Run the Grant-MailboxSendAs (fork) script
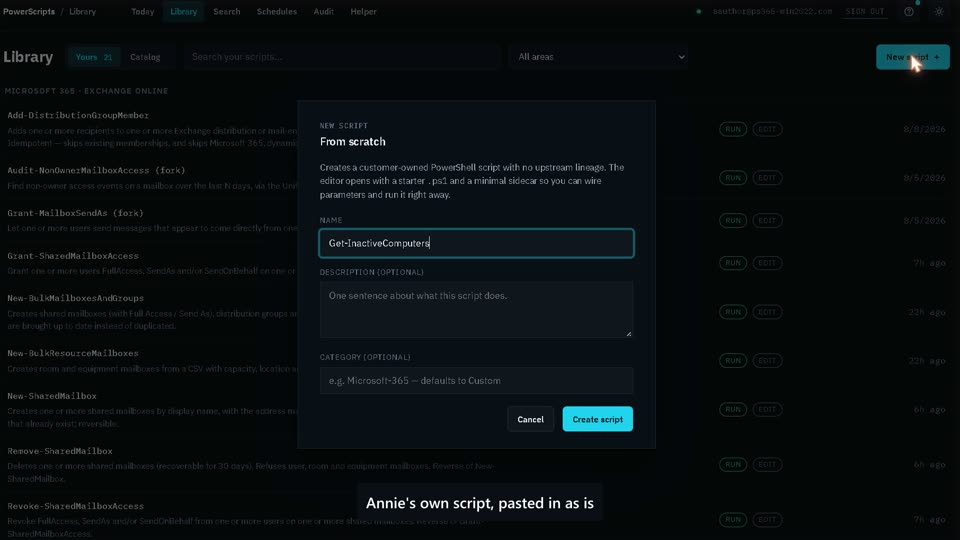The height and width of the screenshot is (540, 960). point(733,220)
